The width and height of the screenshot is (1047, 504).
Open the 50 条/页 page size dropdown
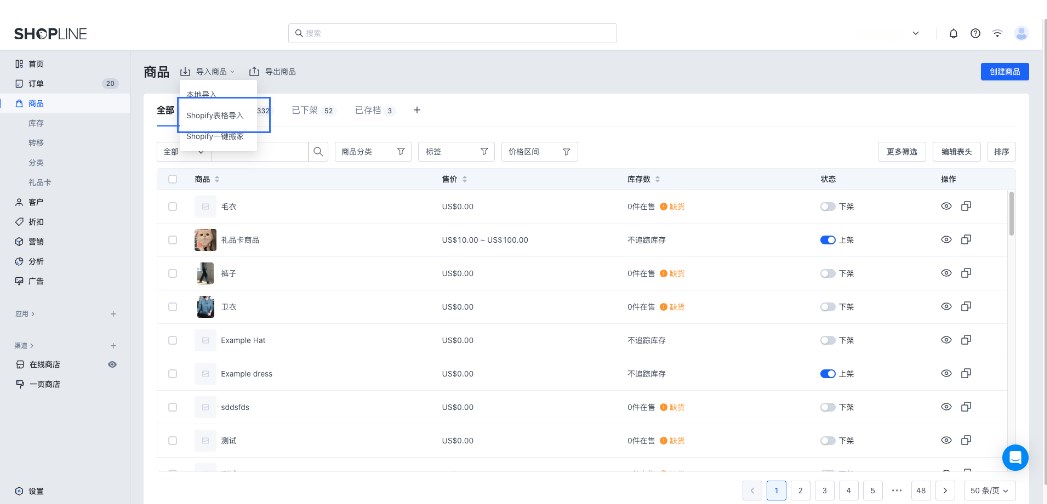[989, 490]
